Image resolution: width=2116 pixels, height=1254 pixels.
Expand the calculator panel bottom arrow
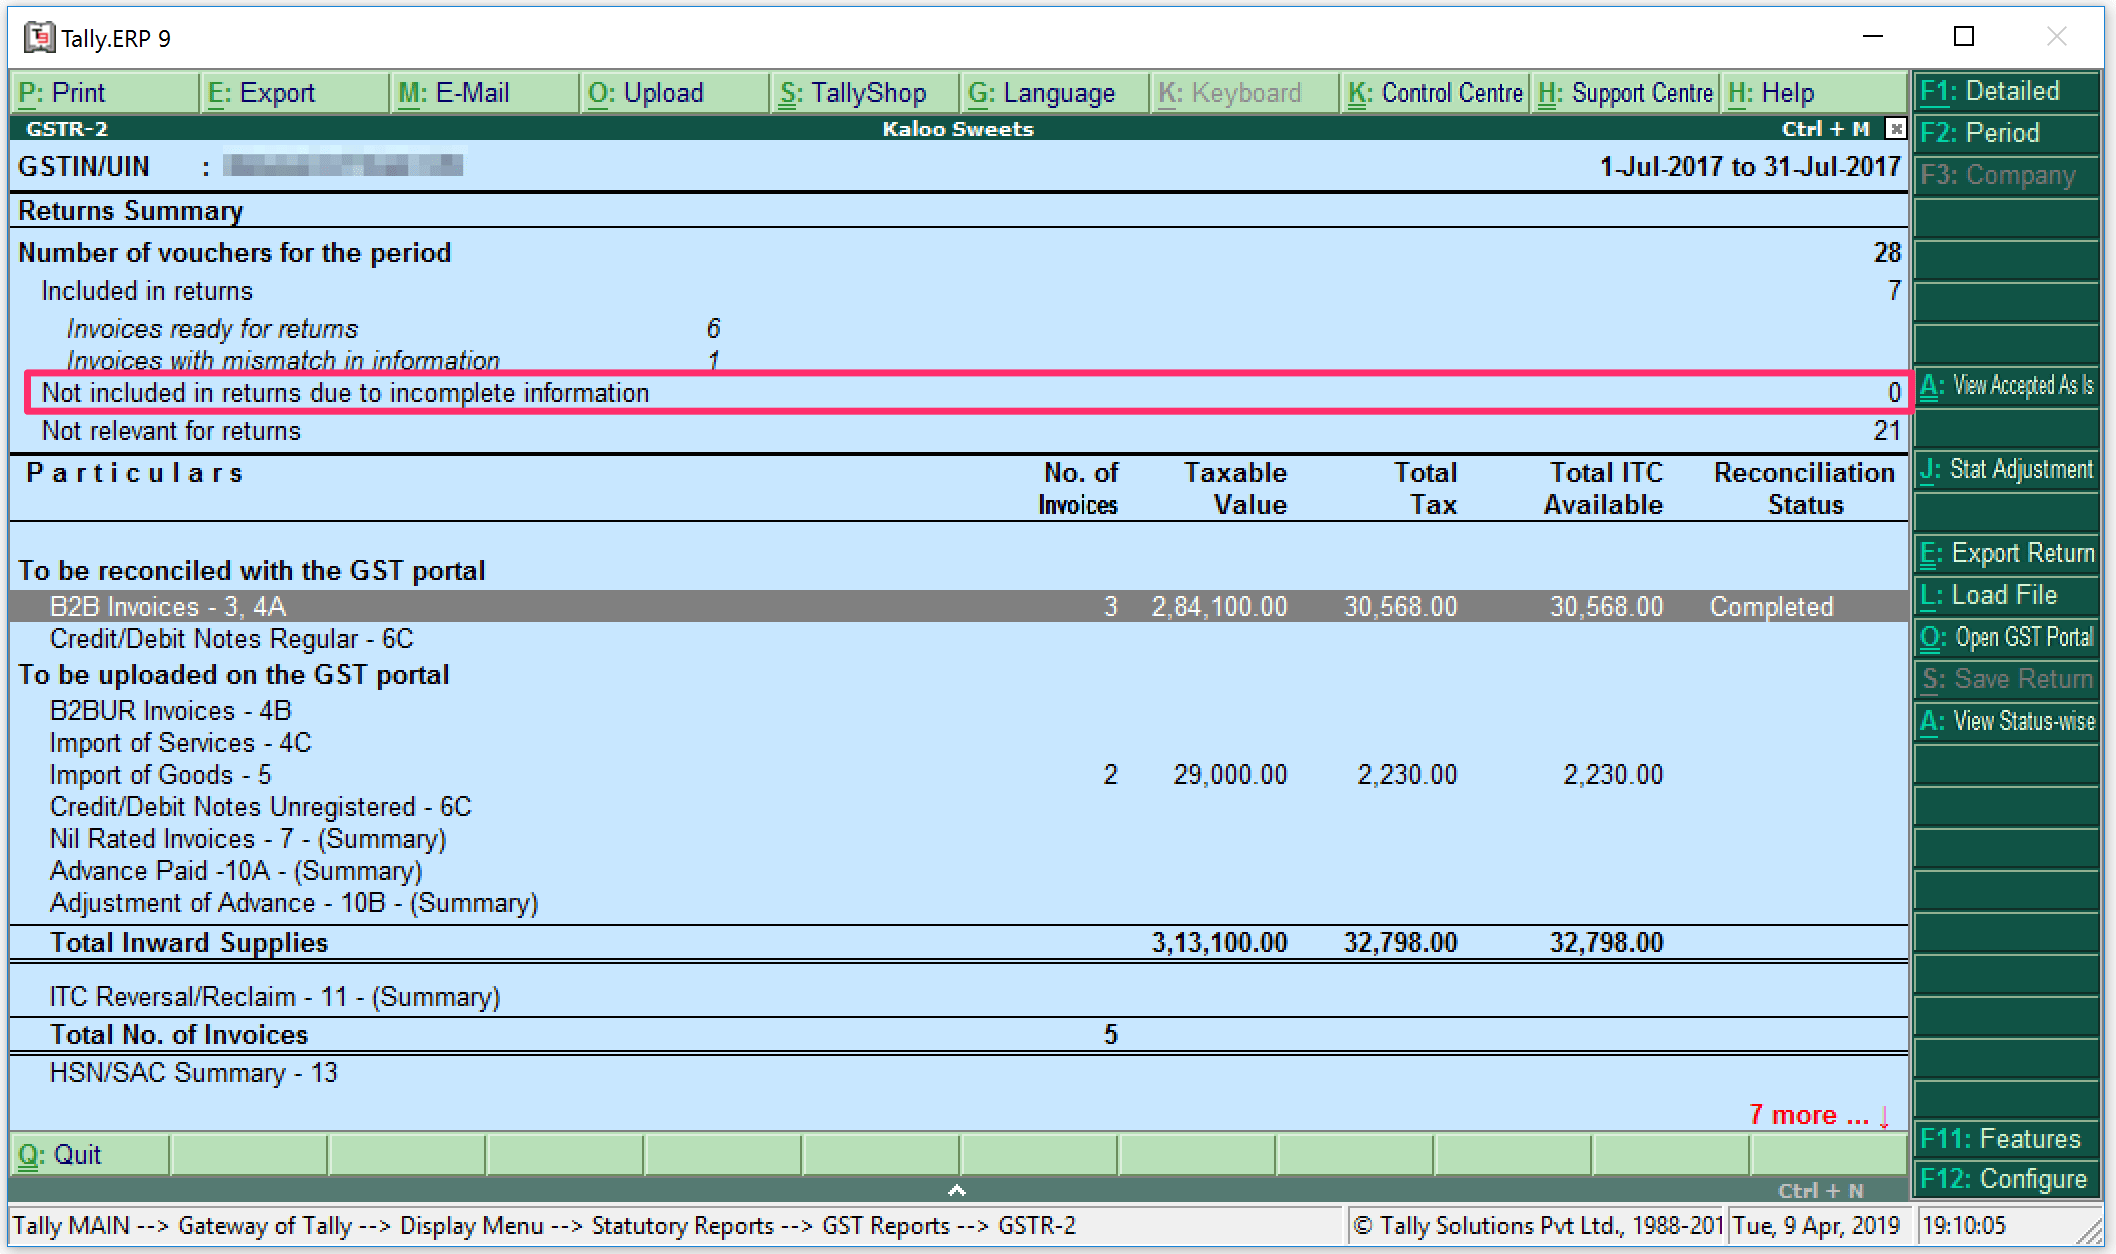[957, 1190]
